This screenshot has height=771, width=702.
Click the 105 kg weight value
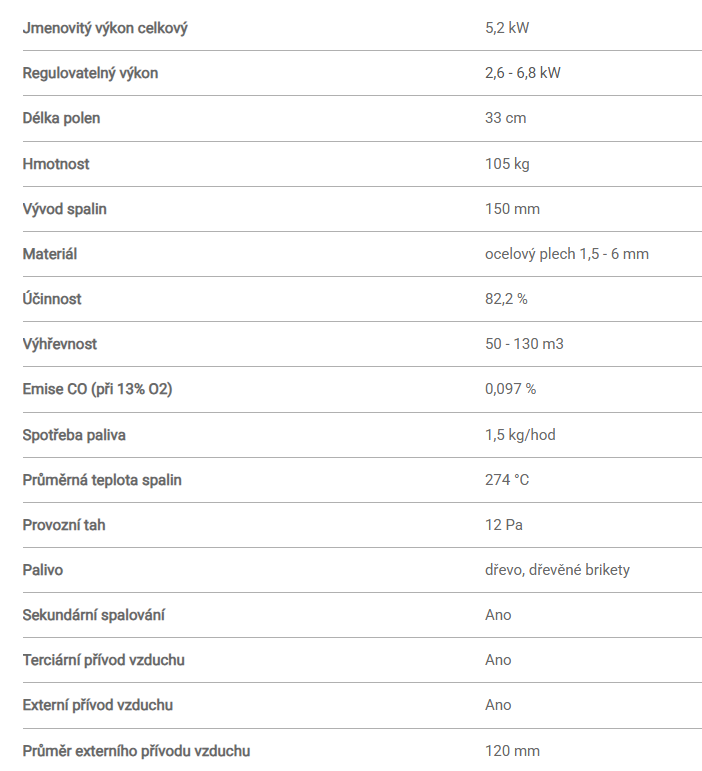pos(507,164)
